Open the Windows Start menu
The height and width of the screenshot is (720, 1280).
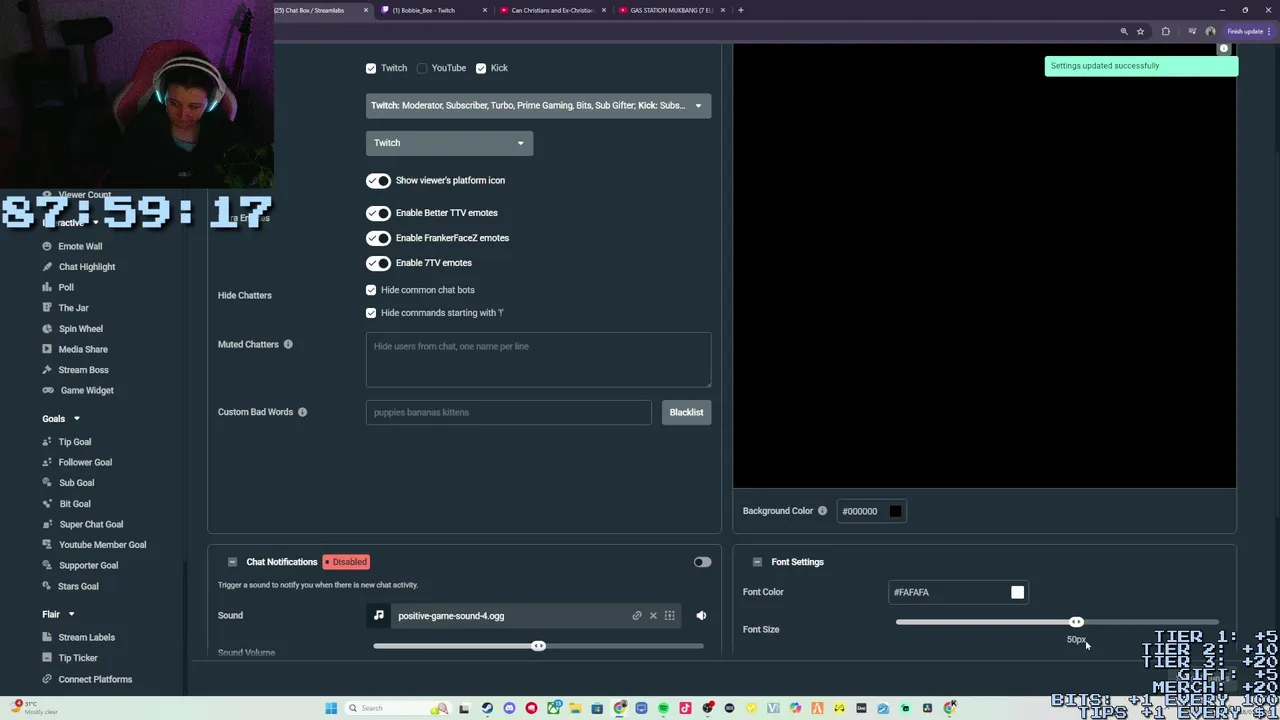coord(331,708)
